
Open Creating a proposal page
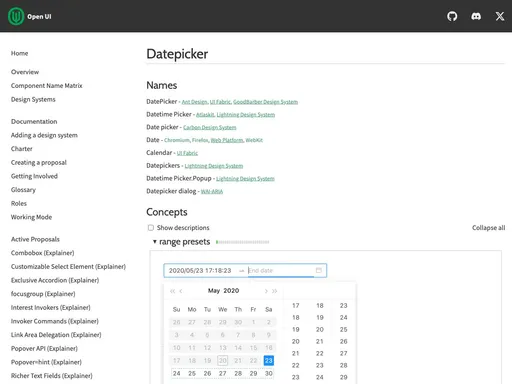[x=39, y=162]
